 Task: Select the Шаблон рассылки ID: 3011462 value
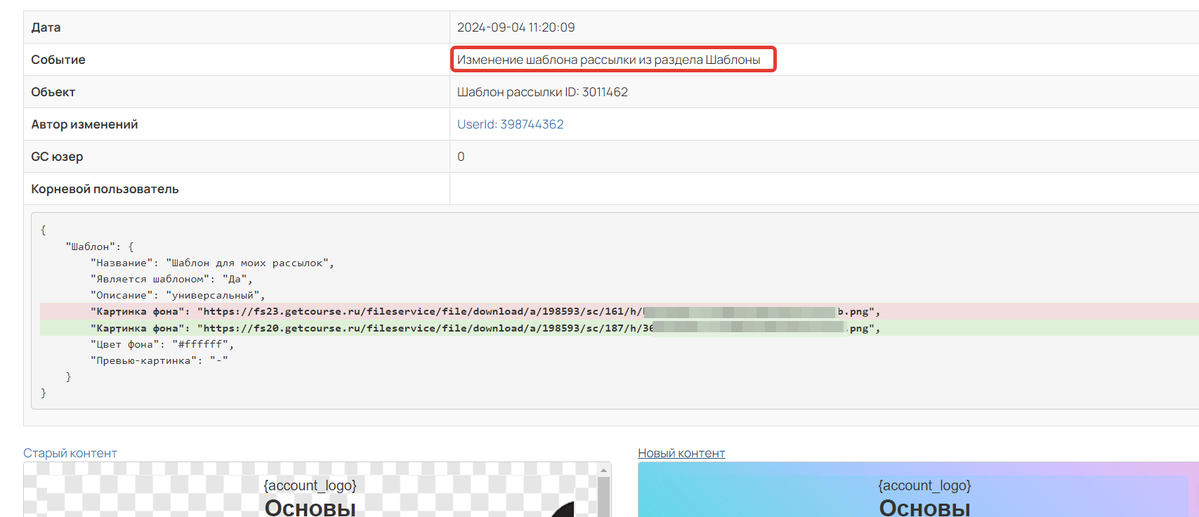(542, 92)
